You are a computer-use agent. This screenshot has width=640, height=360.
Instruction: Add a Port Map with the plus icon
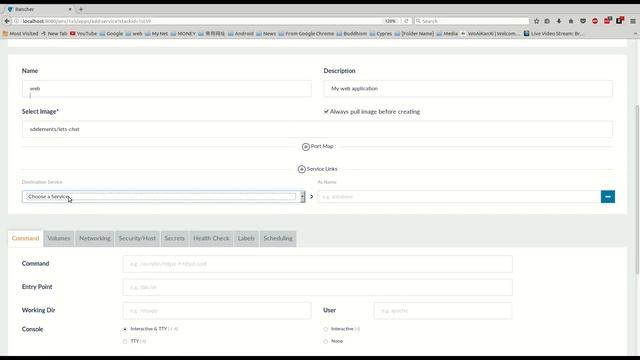(305, 147)
